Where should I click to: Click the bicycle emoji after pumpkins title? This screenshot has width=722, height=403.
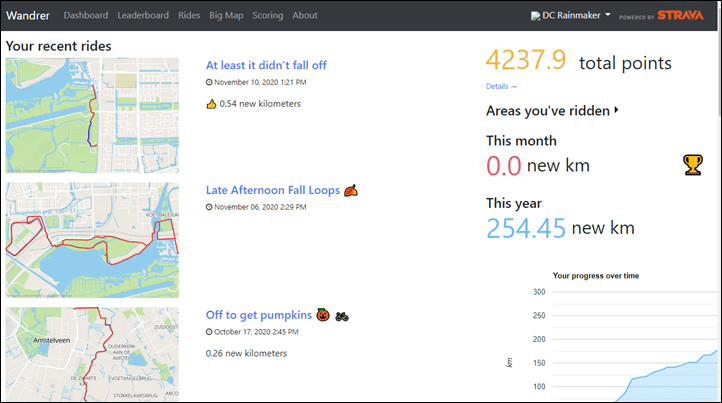tap(342, 316)
